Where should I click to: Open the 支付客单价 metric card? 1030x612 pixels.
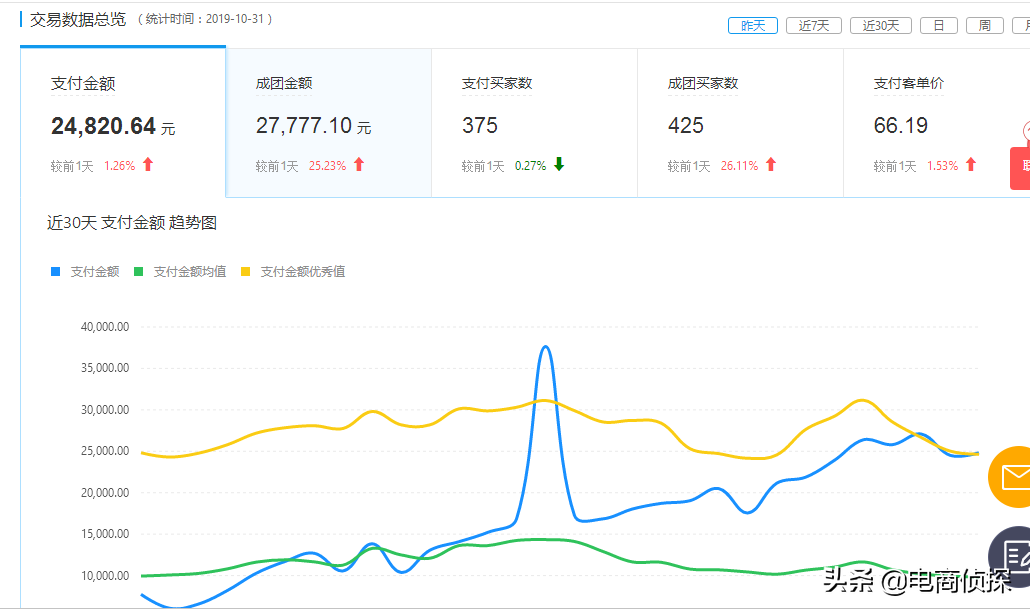(937, 123)
